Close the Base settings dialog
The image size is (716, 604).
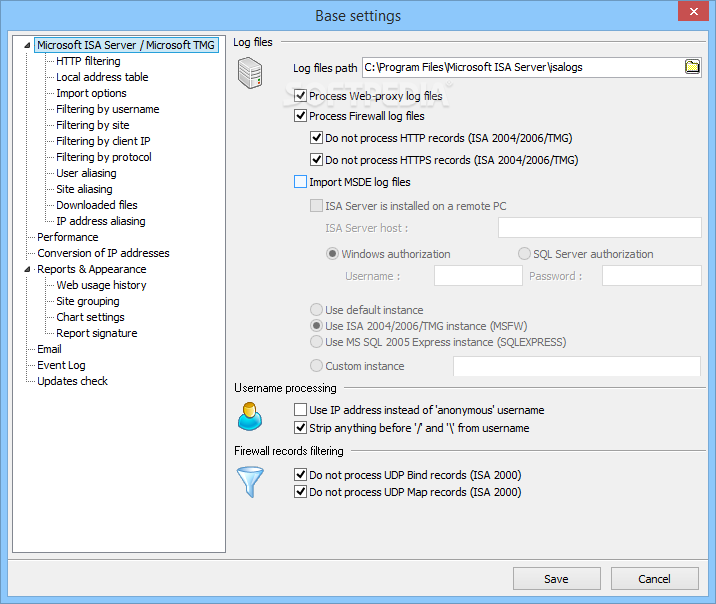693,11
